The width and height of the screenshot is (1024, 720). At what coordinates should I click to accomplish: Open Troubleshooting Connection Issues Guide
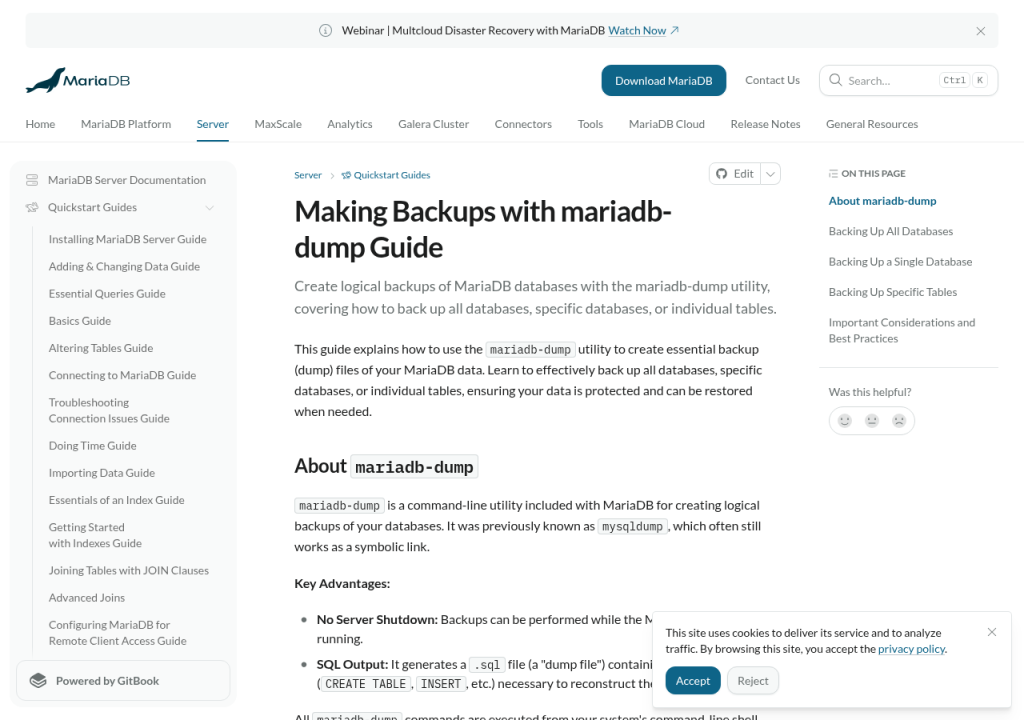(x=109, y=410)
